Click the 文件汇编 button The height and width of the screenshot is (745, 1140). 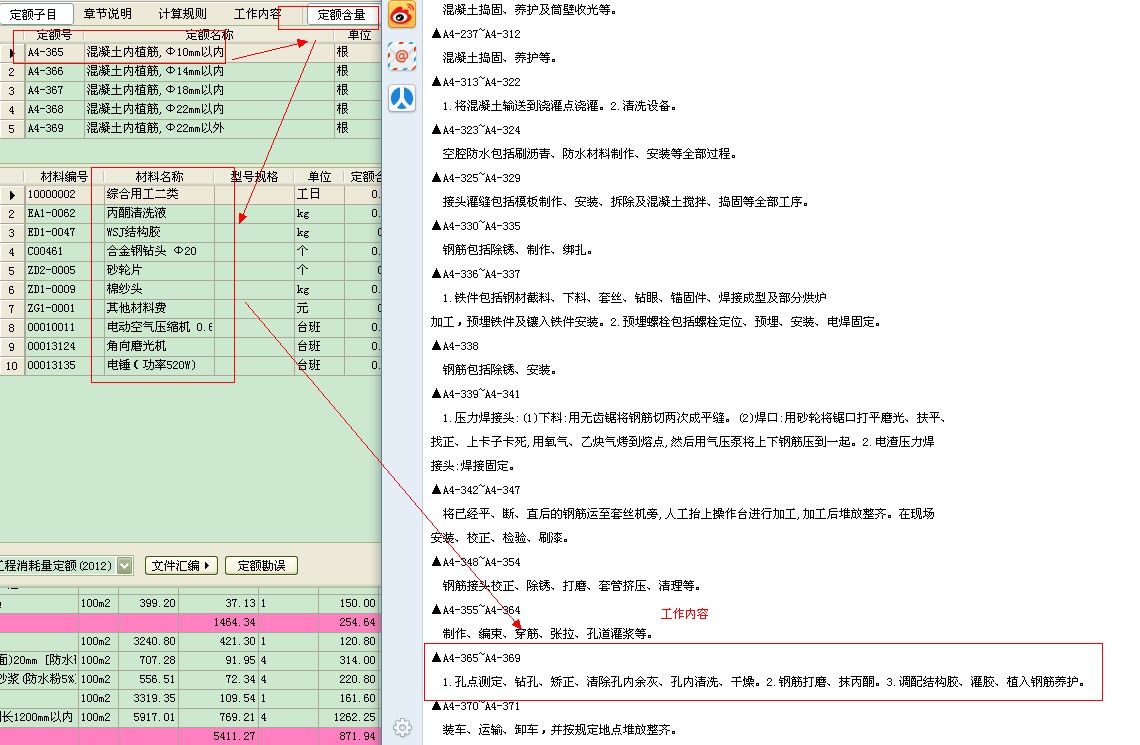coord(181,565)
